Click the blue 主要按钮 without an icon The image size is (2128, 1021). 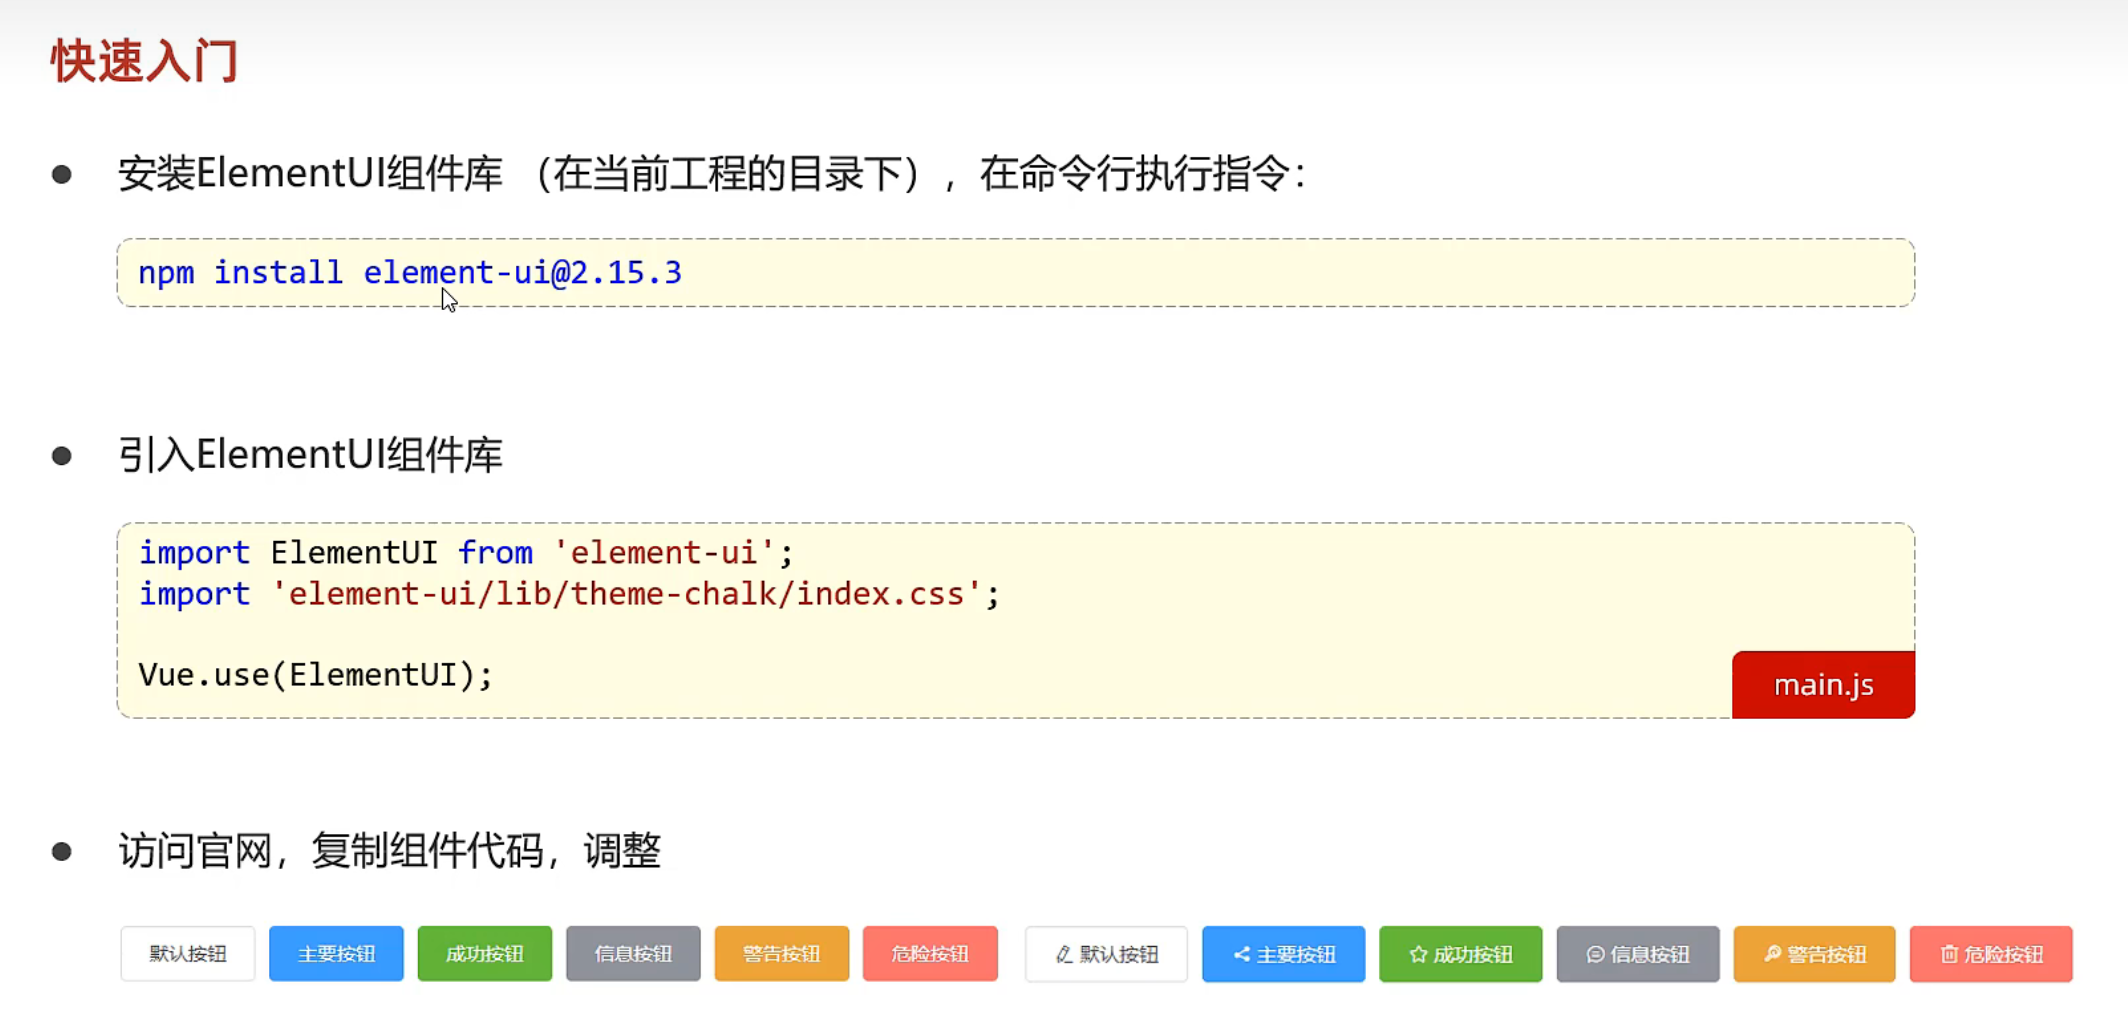(x=336, y=954)
